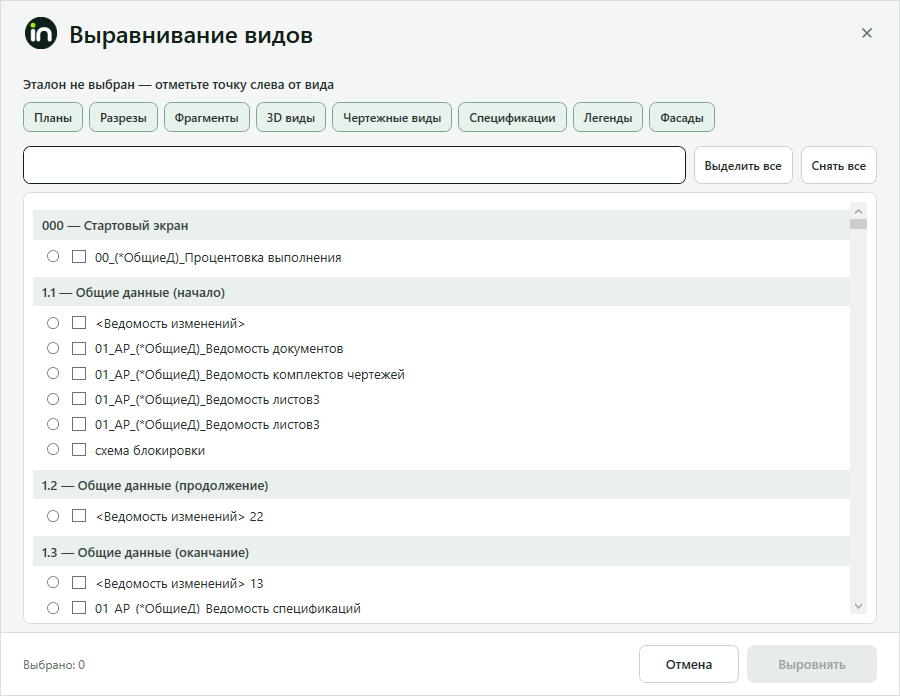Check the box for Ведомость спецификаций row

(79, 608)
